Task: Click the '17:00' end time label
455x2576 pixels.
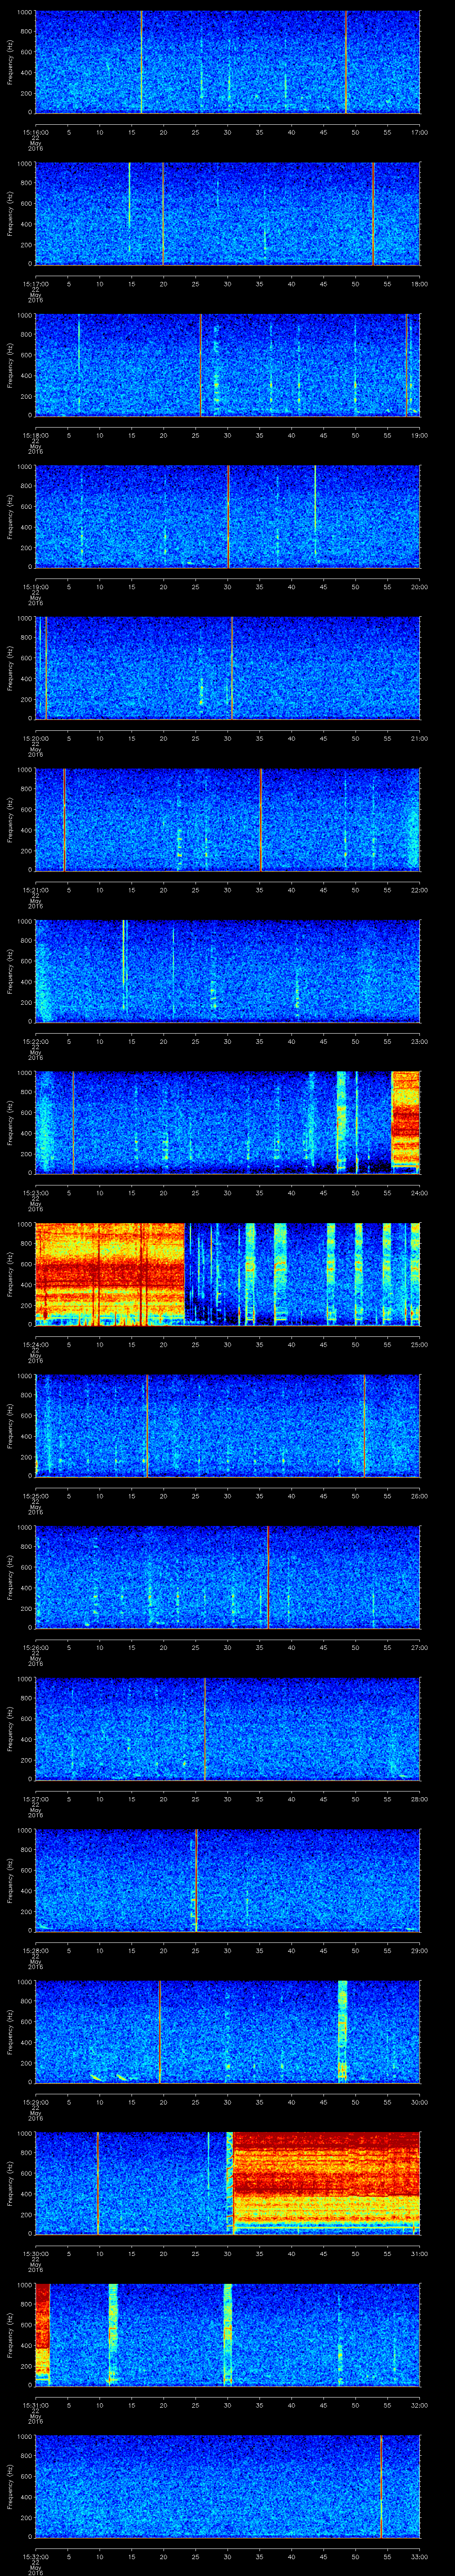Action: pyautogui.click(x=419, y=132)
